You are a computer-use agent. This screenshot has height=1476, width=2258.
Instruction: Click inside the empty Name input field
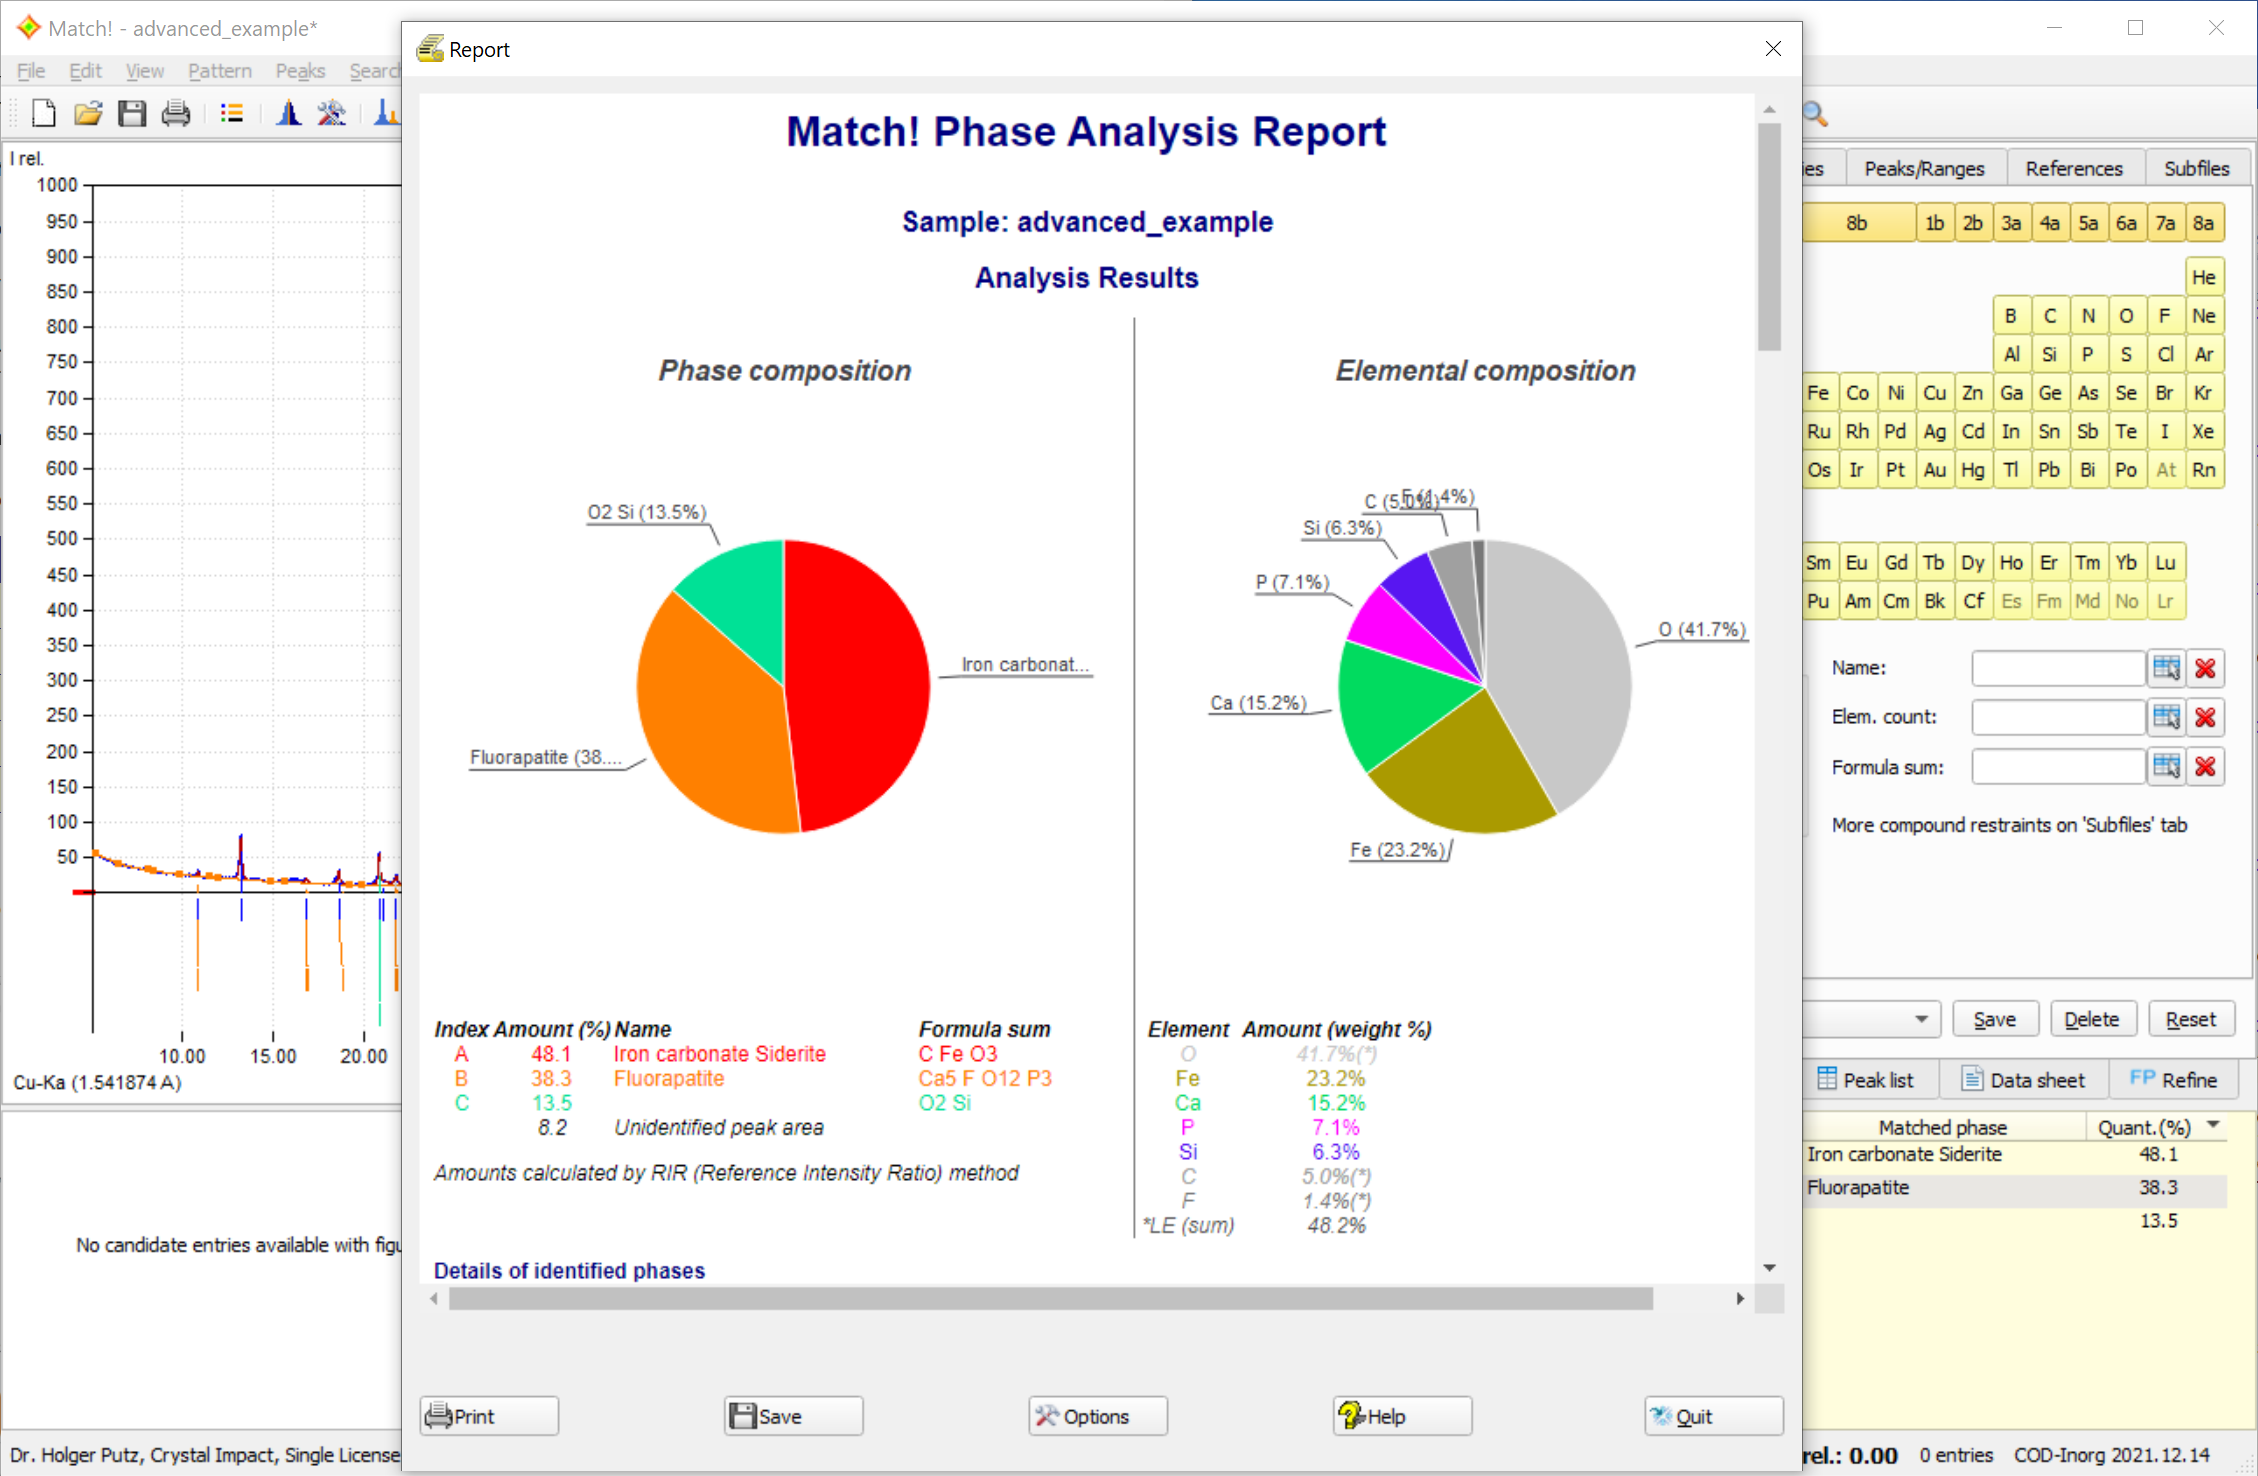pyautogui.click(x=2057, y=668)
